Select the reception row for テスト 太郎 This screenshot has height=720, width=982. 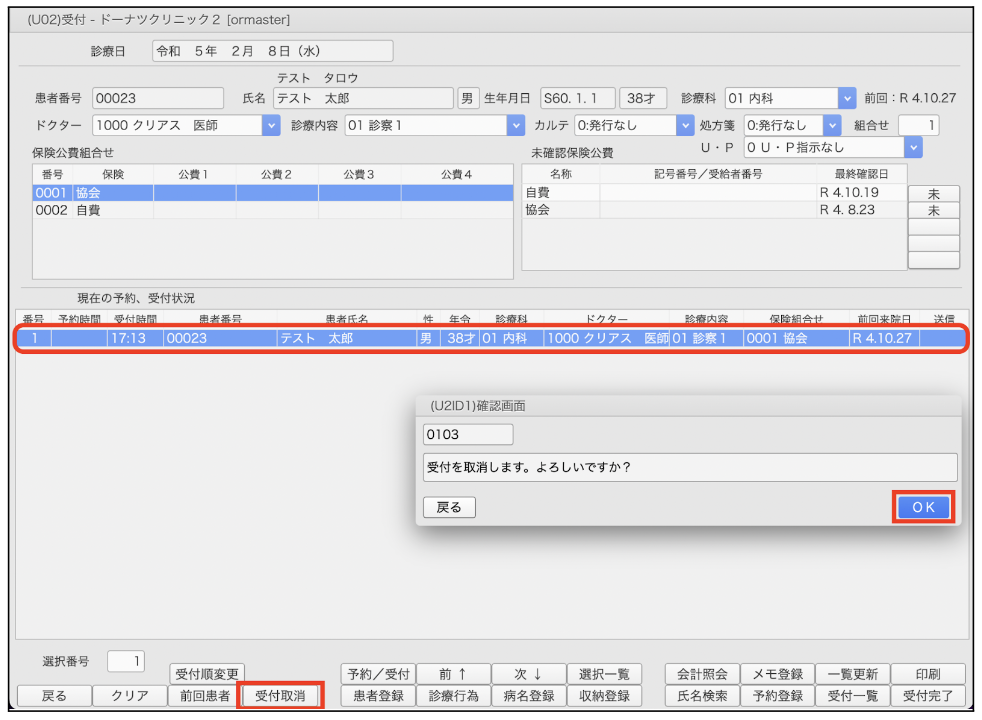[x=490, y=339]
